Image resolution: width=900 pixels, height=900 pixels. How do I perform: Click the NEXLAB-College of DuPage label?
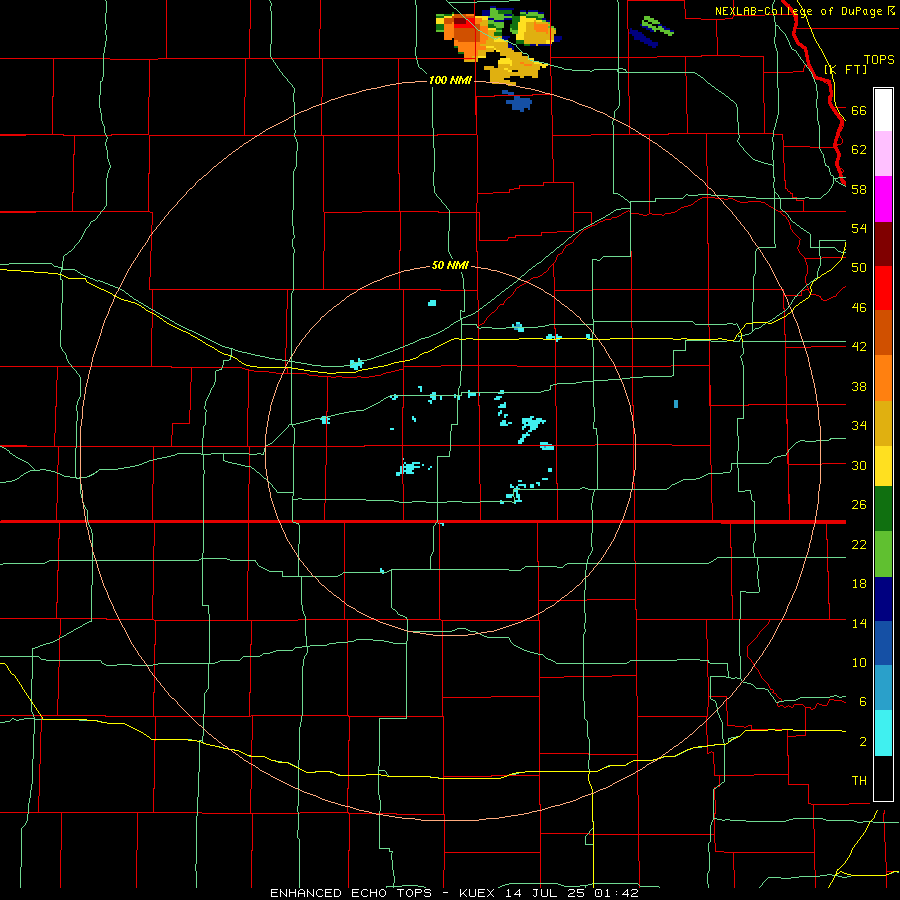[800, 11]
